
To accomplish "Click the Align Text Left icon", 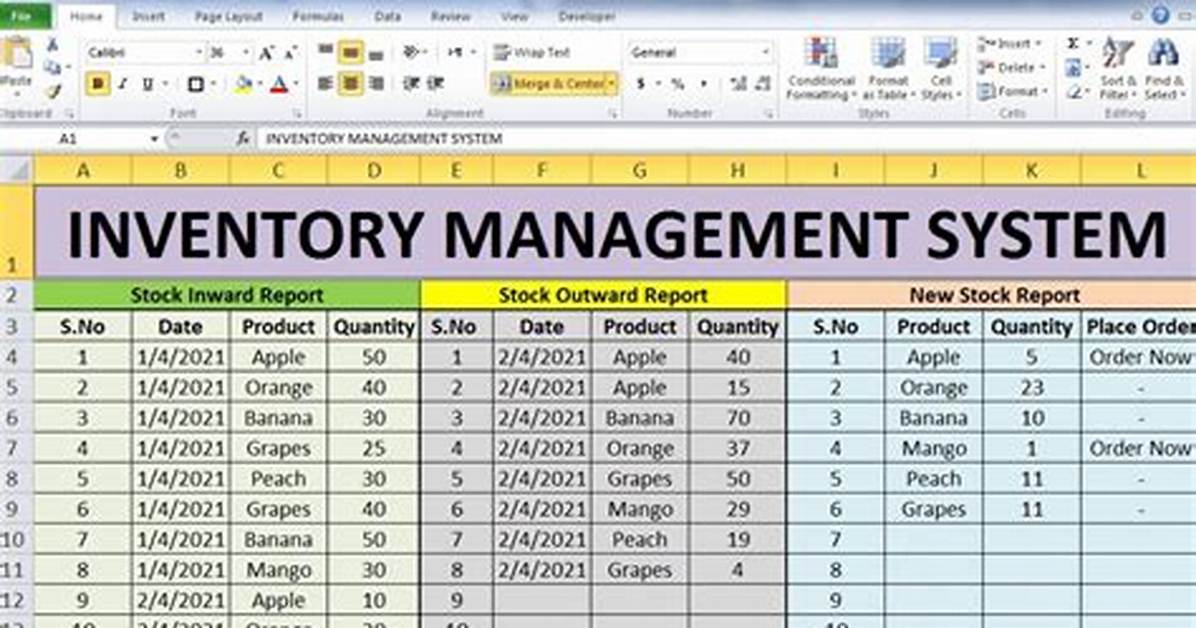I will [x=326, y=83].
